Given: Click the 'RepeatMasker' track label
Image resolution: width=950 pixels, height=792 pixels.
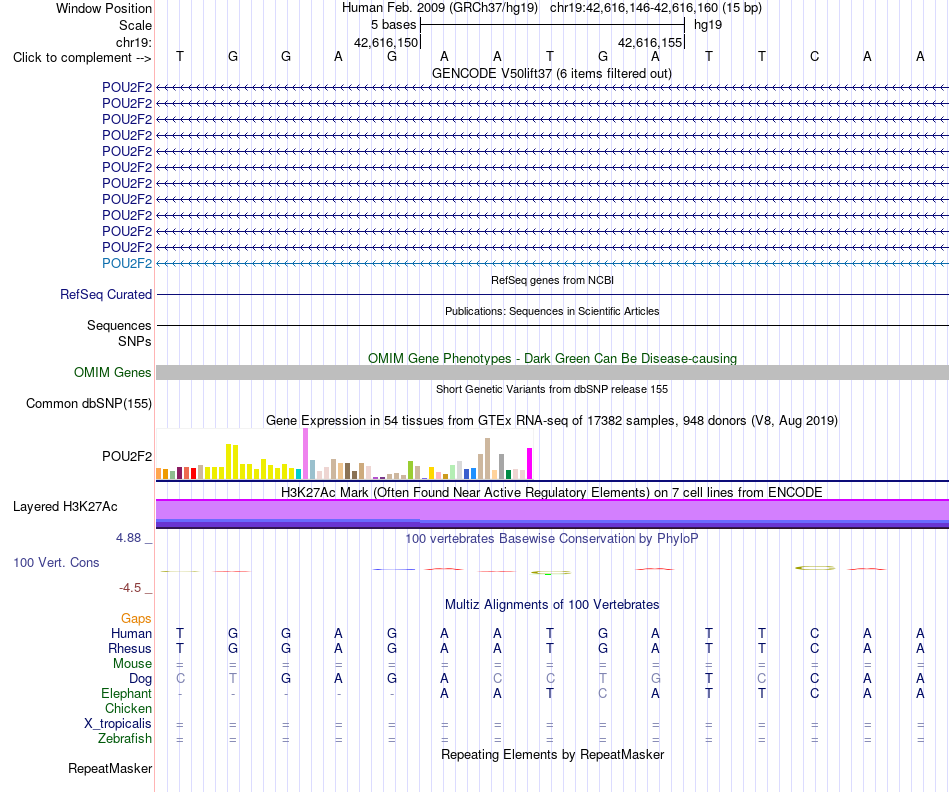Looking at the screenshot, I should (110, 768).
